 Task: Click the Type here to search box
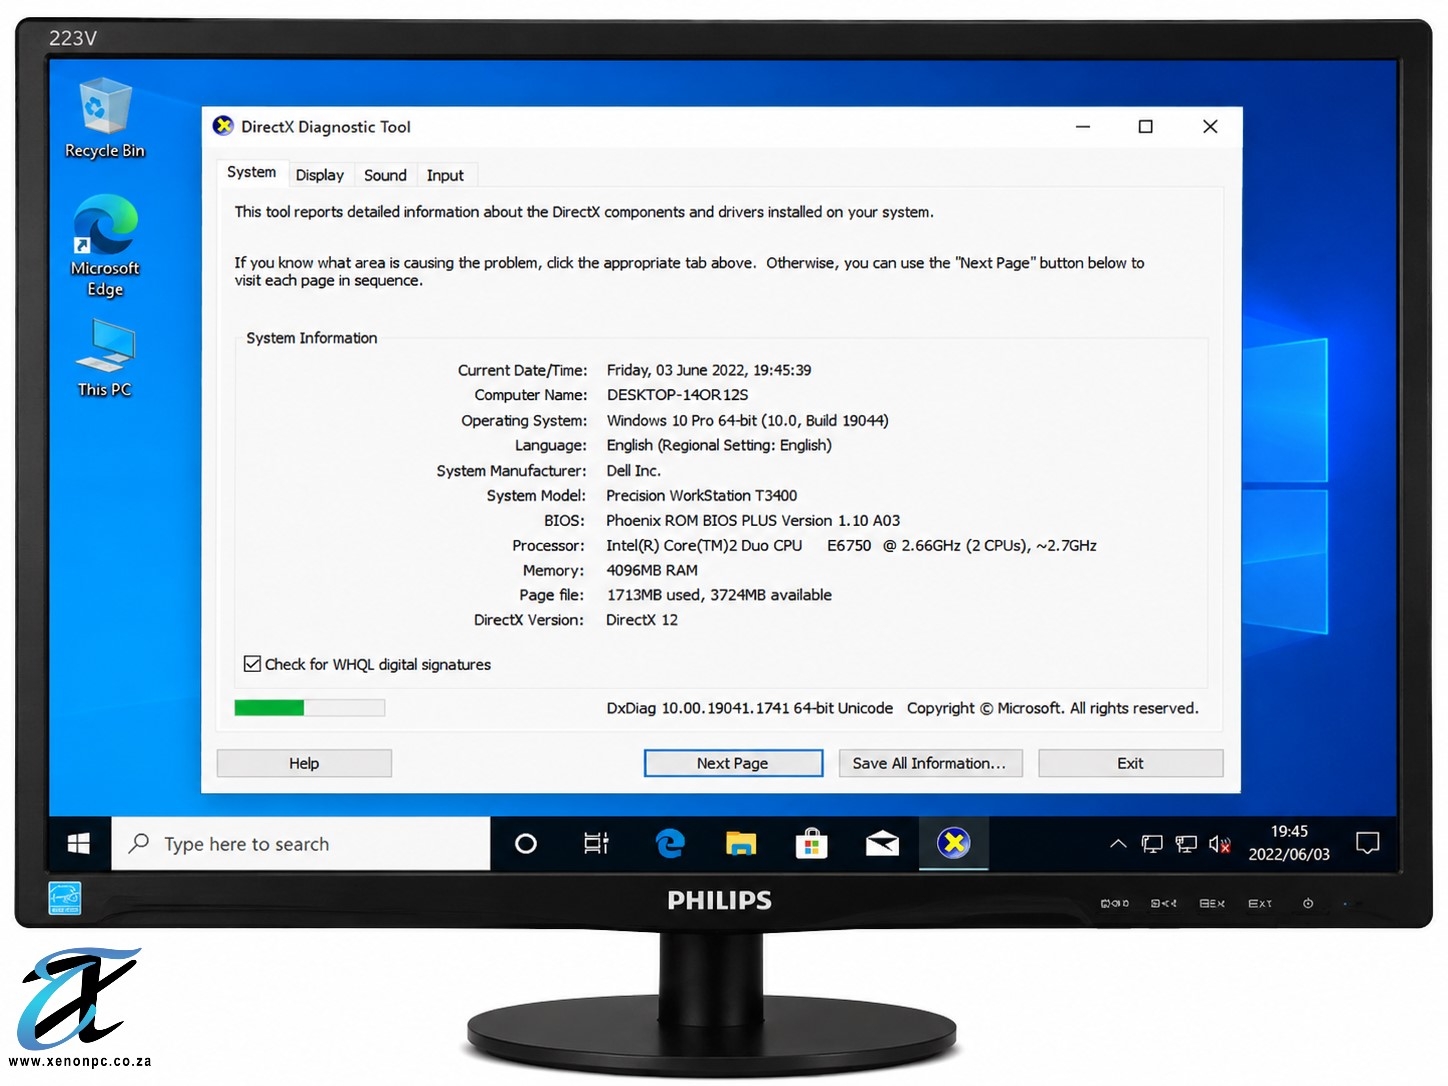point(301,844)
